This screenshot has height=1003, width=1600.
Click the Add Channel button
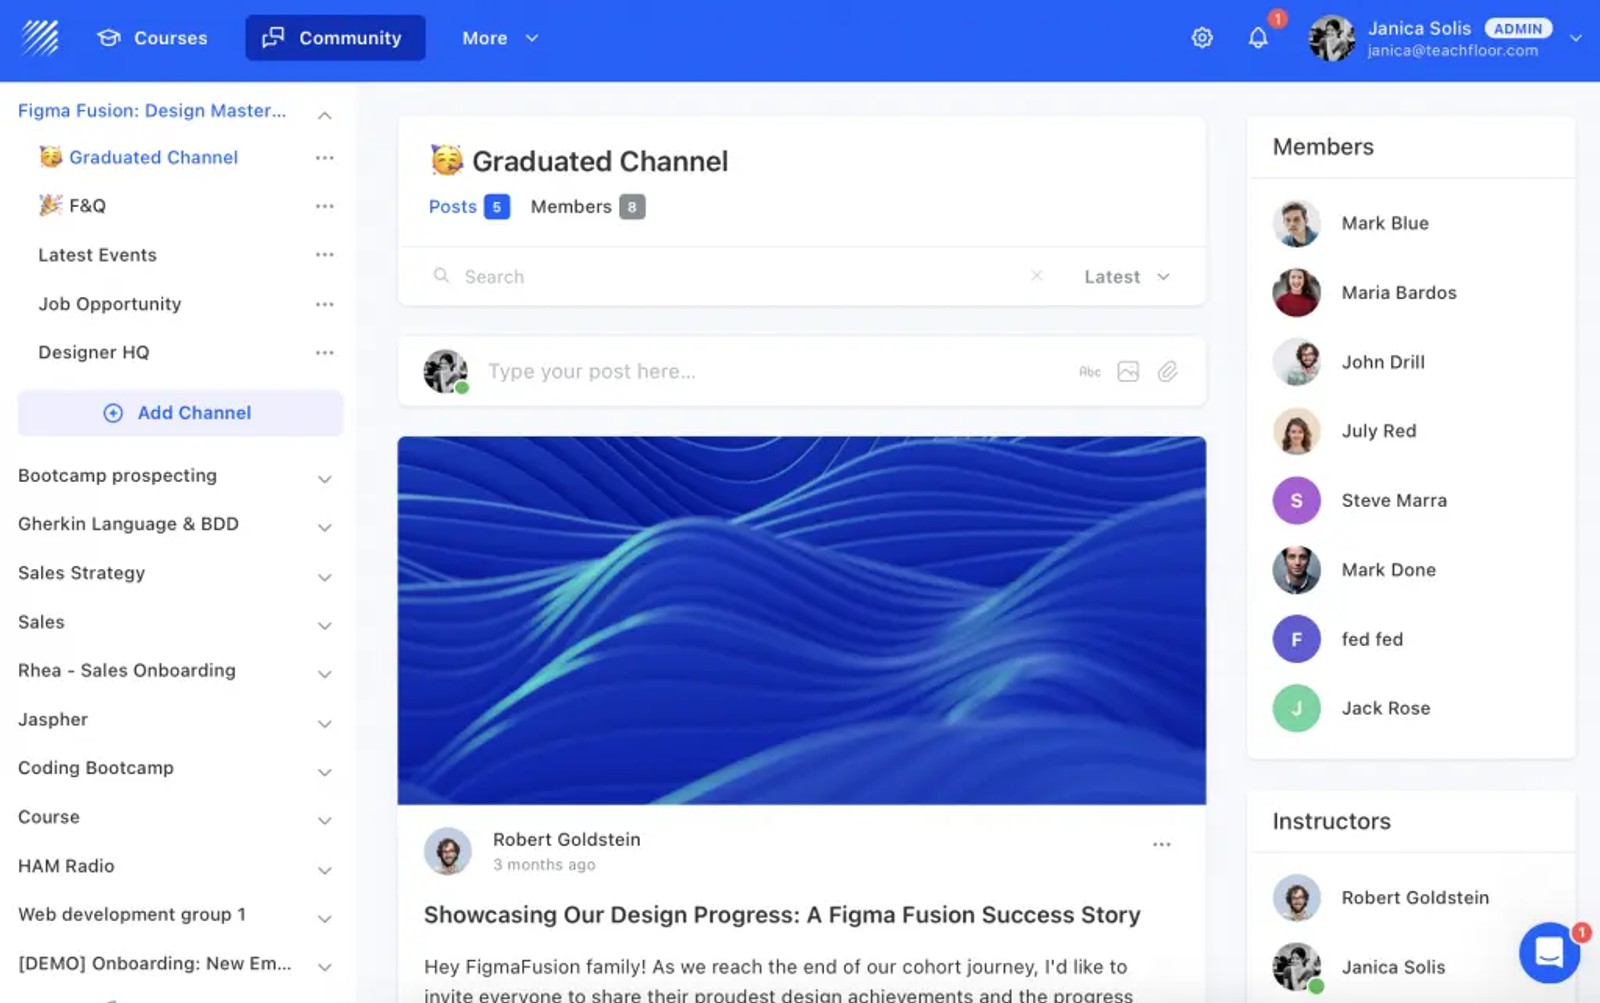pyautogui.click(x=180, y=413)
